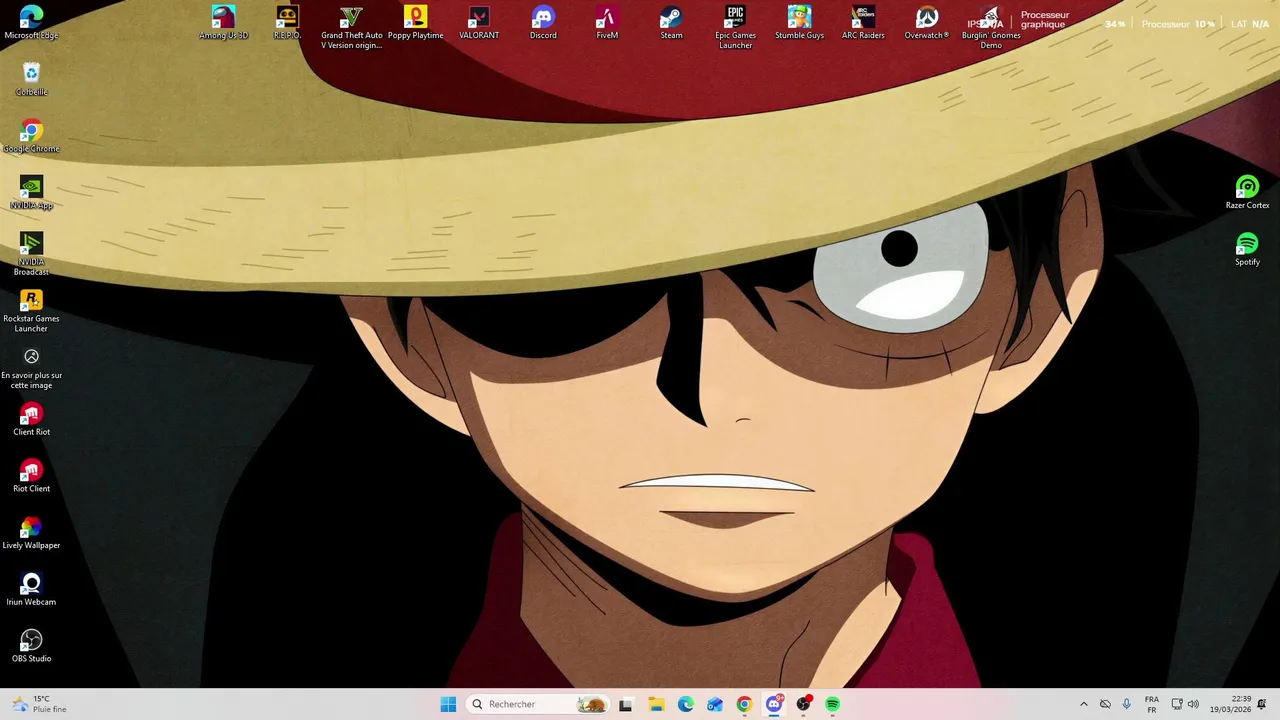This screenshot has height=720, width=1280.
Task: Select the Riot Client desktop icon
Action: pyautogui.click(x=31, y=477)
